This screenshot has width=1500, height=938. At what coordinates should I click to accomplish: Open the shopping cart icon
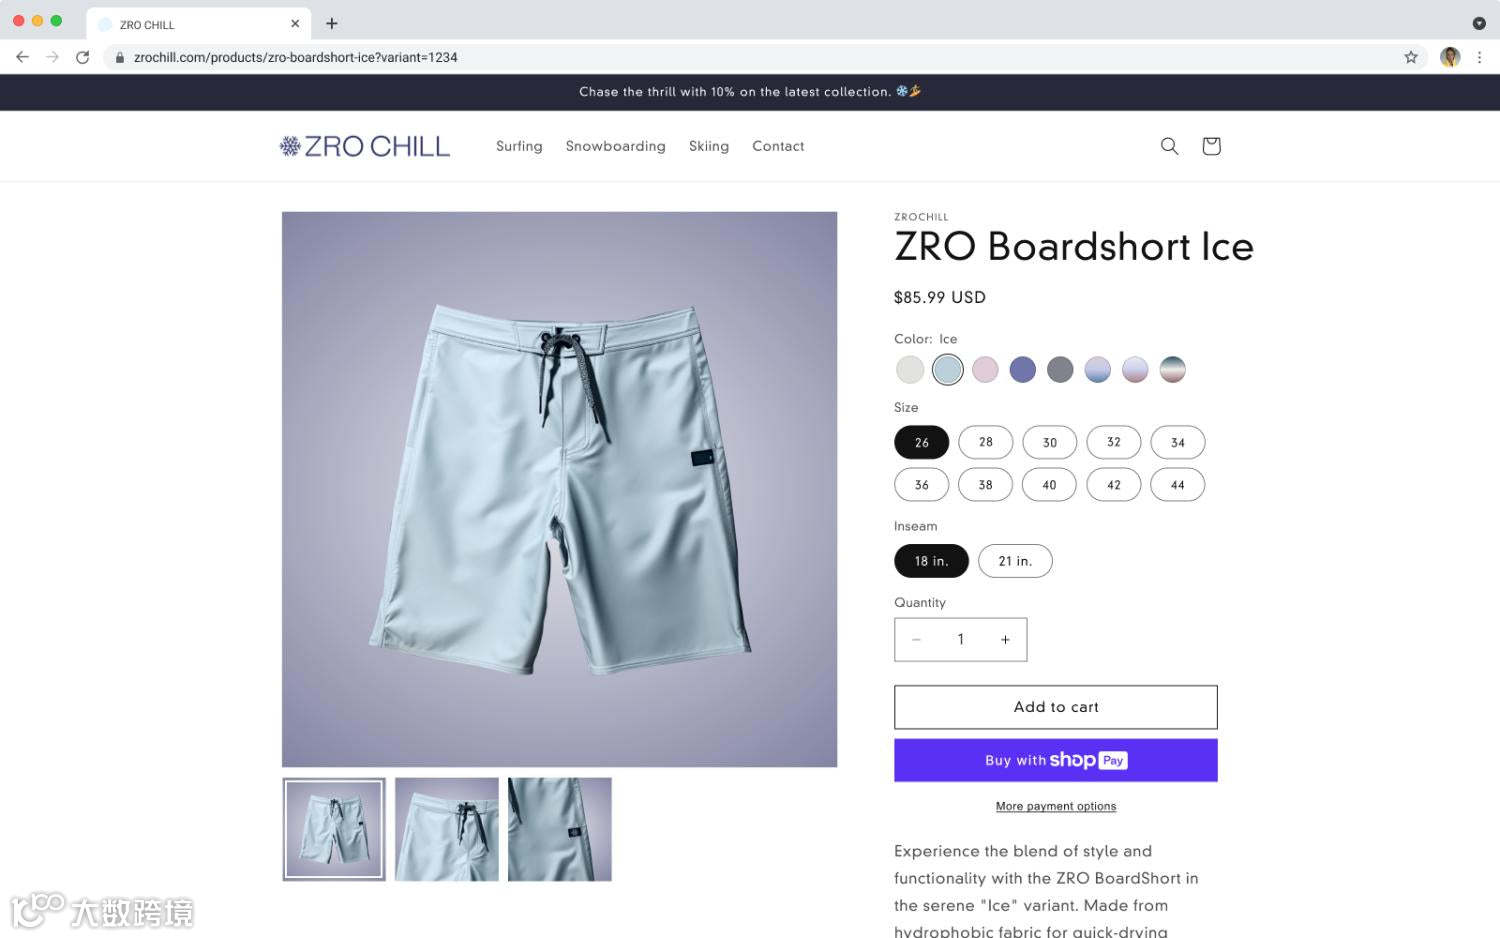click(1211, 146)
